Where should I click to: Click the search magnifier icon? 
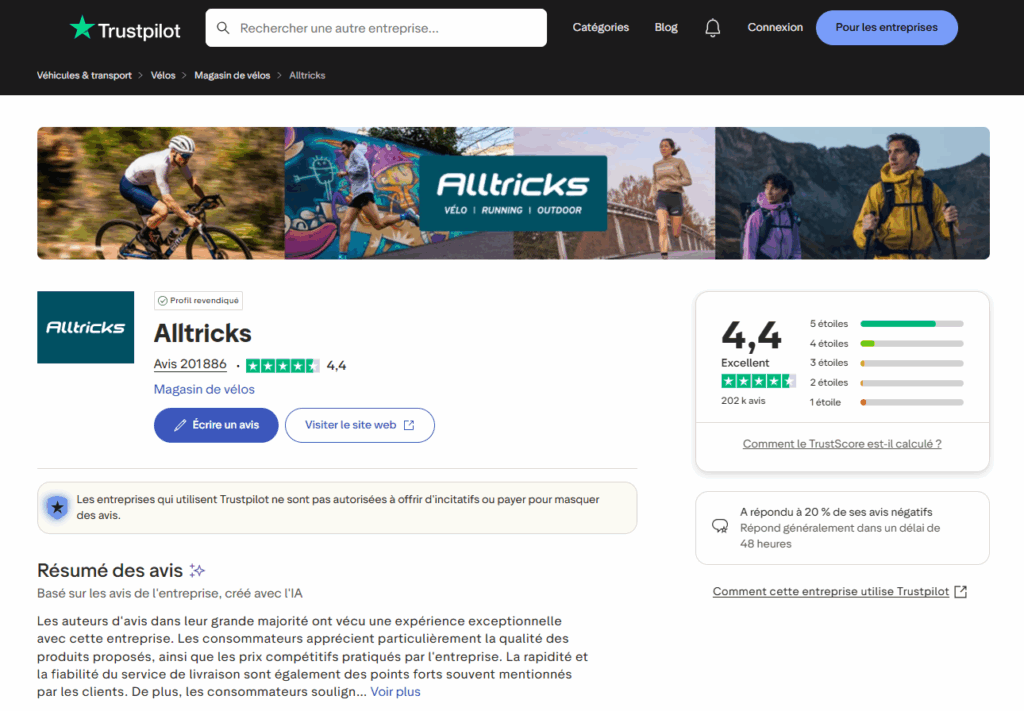click(223, 28)
